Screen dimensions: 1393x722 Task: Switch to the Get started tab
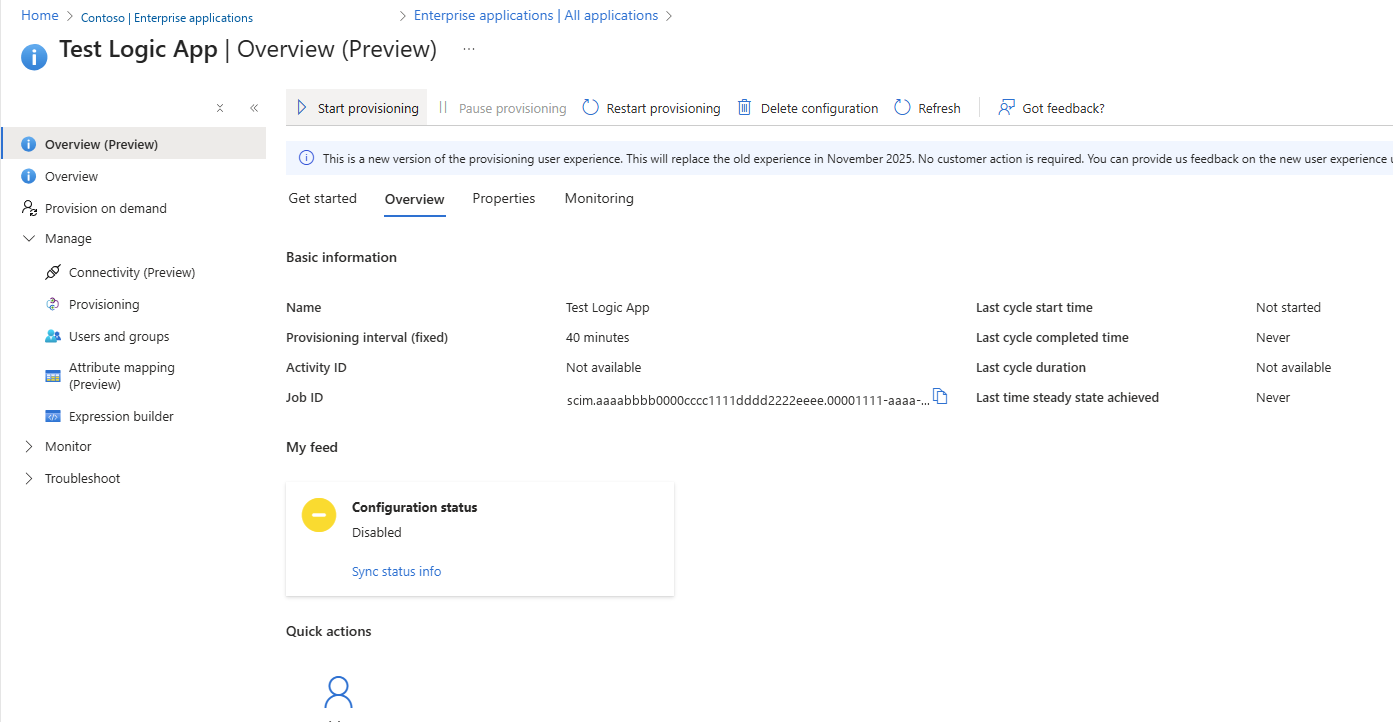click(x=322, y=198)
